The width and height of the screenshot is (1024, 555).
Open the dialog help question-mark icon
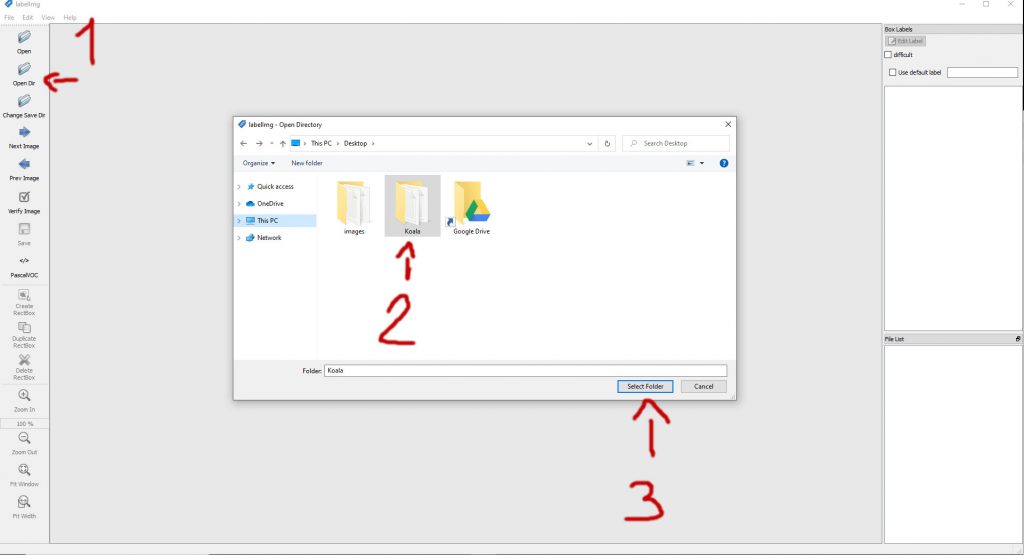tap(724, 163)
